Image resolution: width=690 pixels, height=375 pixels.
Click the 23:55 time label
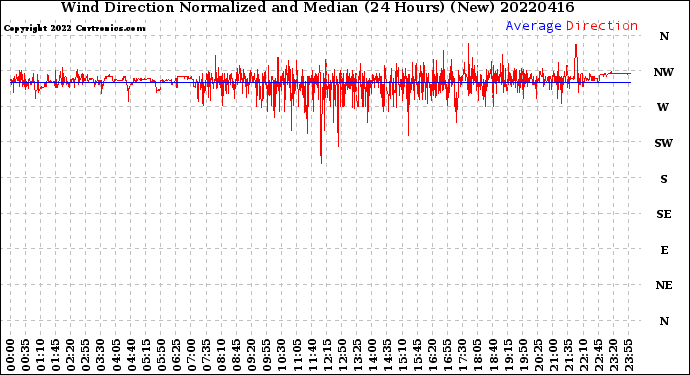tap(628, 355)
